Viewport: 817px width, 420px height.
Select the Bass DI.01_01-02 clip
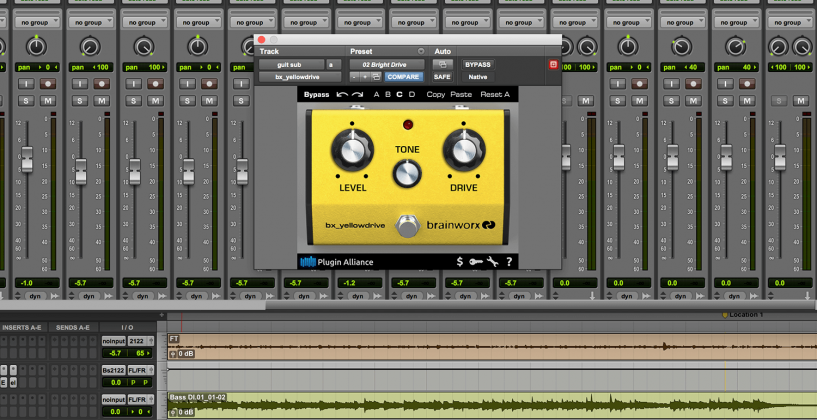[x=492, y=406]
